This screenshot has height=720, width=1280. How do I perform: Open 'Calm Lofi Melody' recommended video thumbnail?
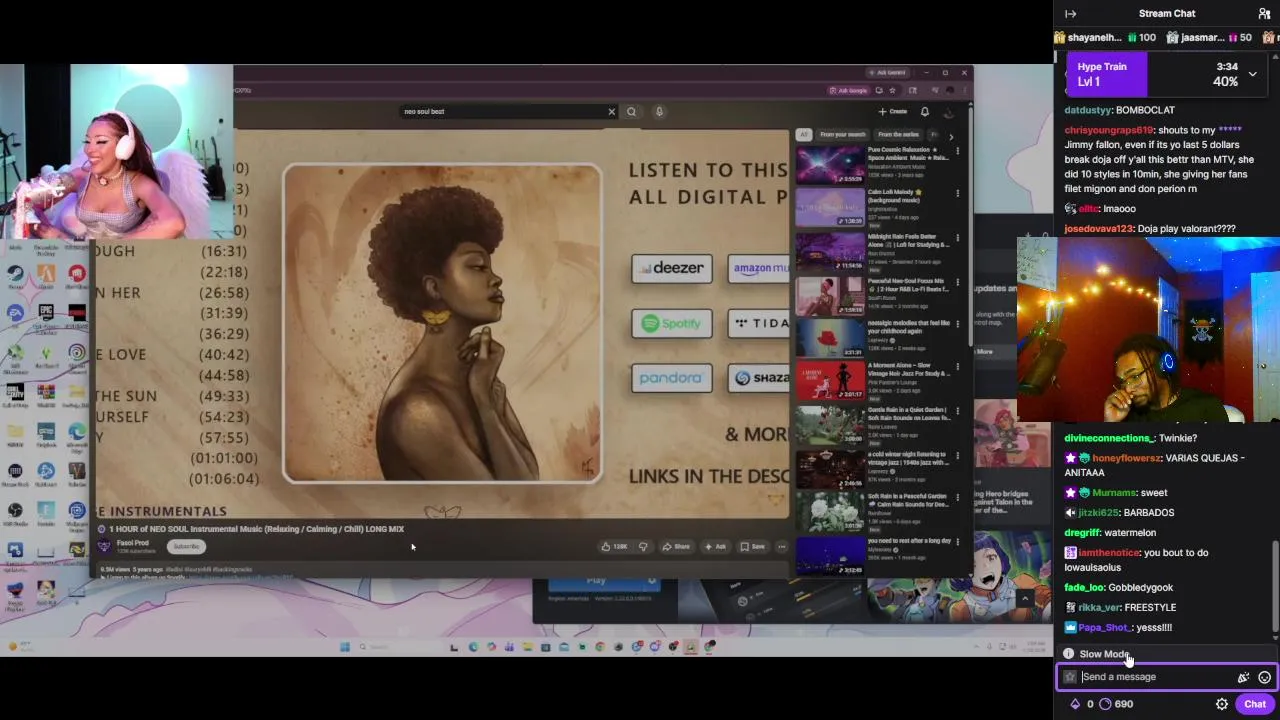pyautogui.click(x=829, y=208)
